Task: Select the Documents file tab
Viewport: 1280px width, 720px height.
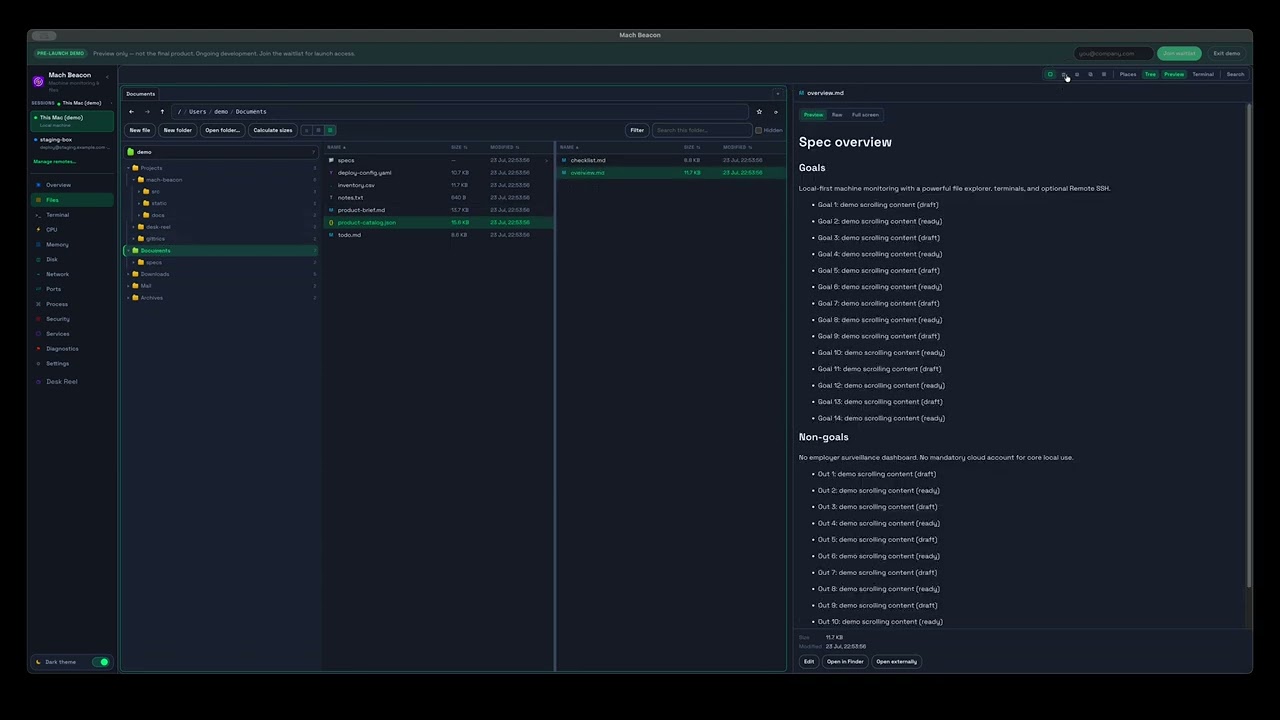Action: point(141,94)
